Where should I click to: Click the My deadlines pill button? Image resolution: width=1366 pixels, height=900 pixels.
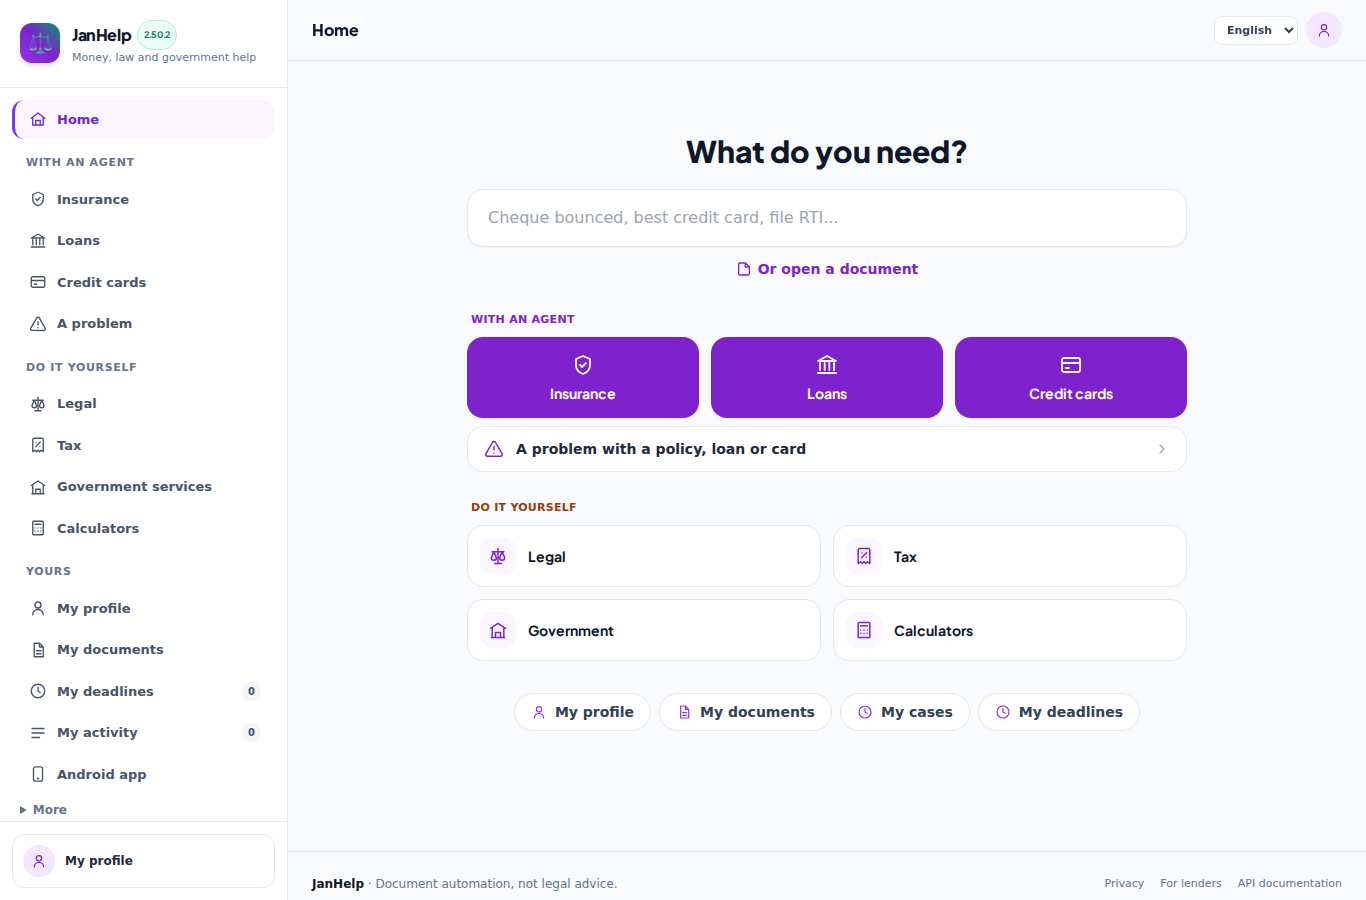click(x=1059, y=712)
